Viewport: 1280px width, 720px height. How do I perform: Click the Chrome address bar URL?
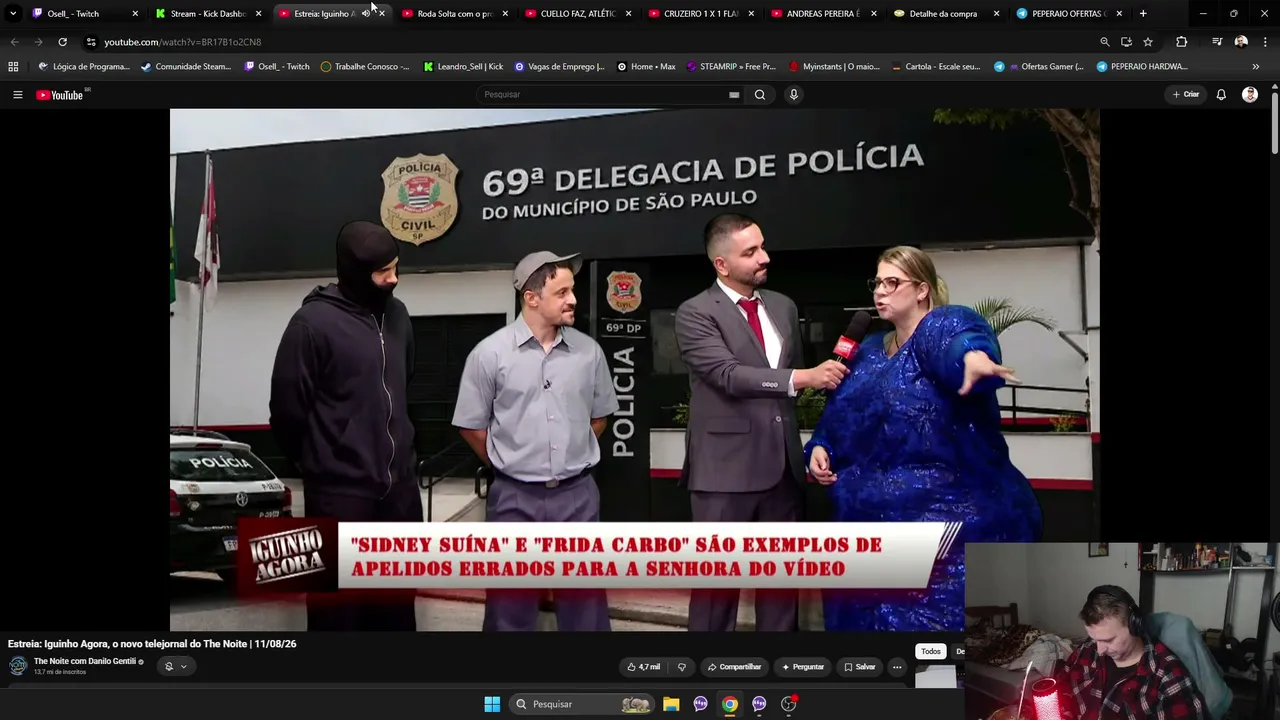182,42
